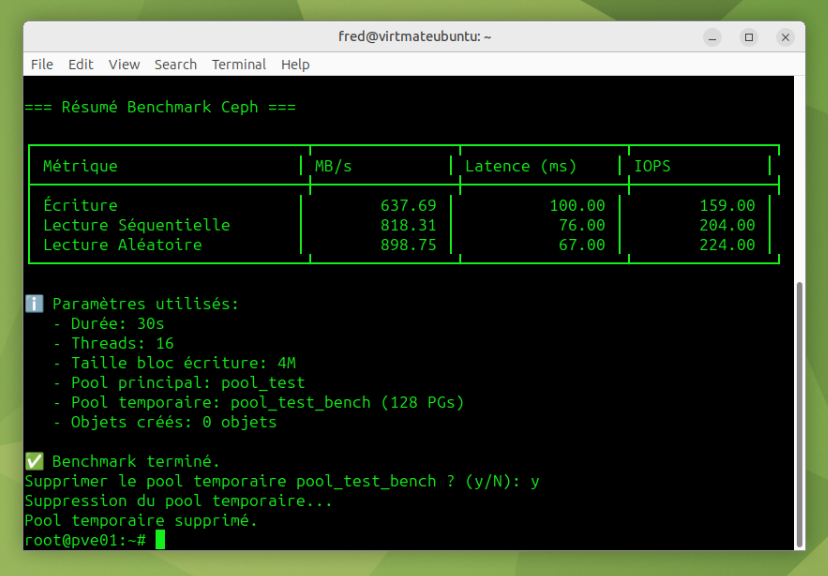
Task: Click the value 818.31
Action: [x=408, y=225]
